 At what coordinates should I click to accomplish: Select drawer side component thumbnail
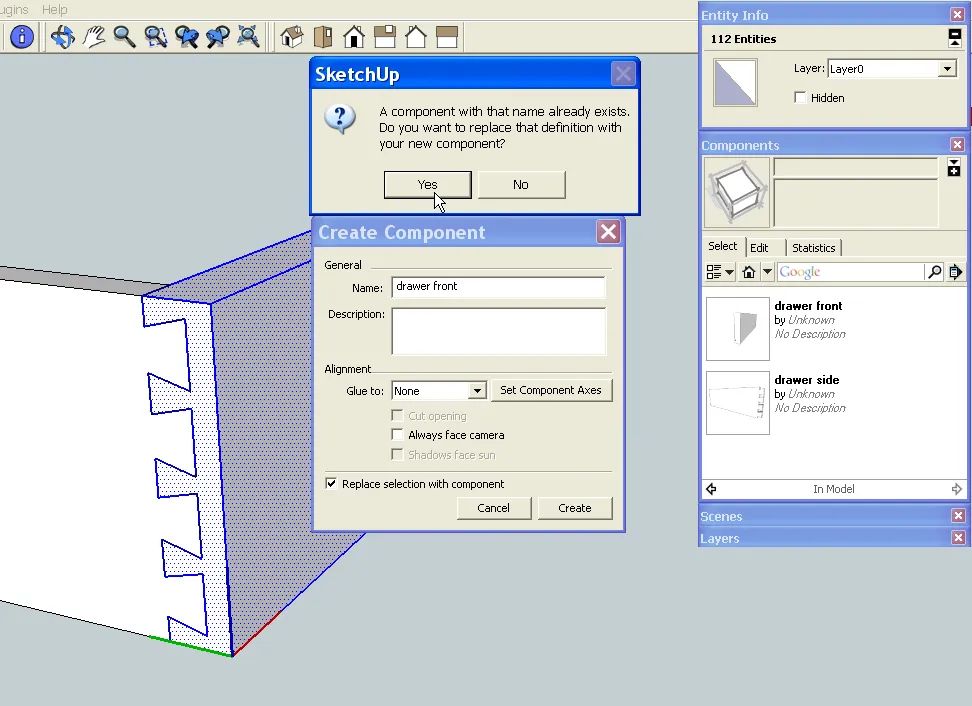(x=738, y=403)
